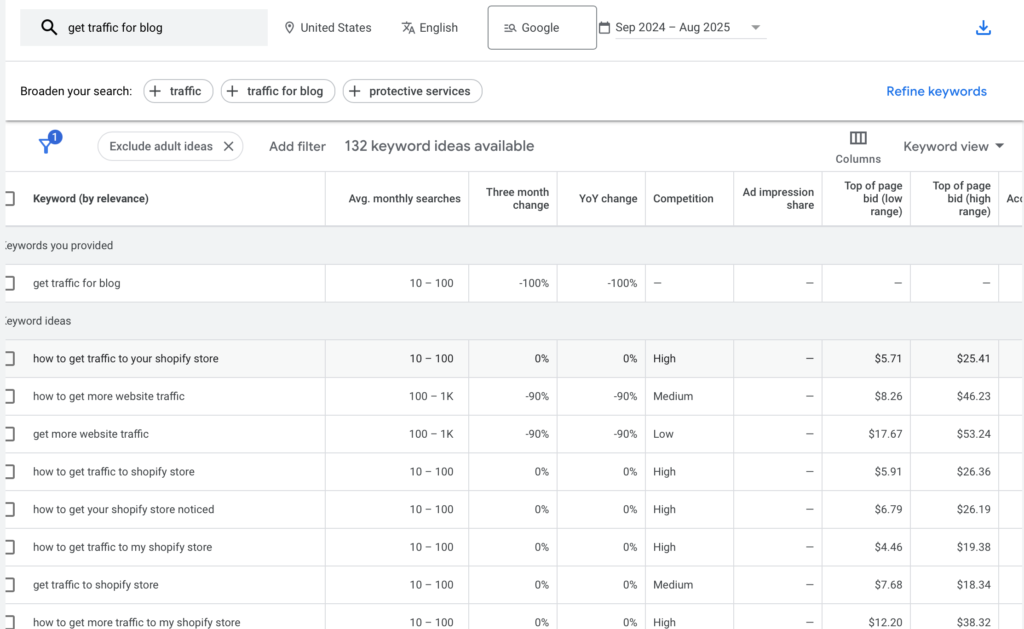Click the search magnifier icon
1024x629 pixels.
(x=48, y=27)
